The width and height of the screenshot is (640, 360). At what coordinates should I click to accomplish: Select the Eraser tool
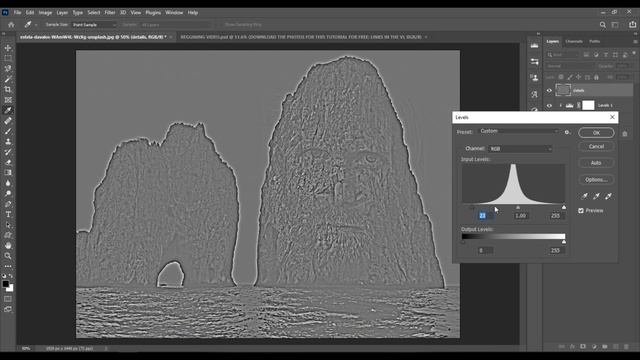coord(8,162)
